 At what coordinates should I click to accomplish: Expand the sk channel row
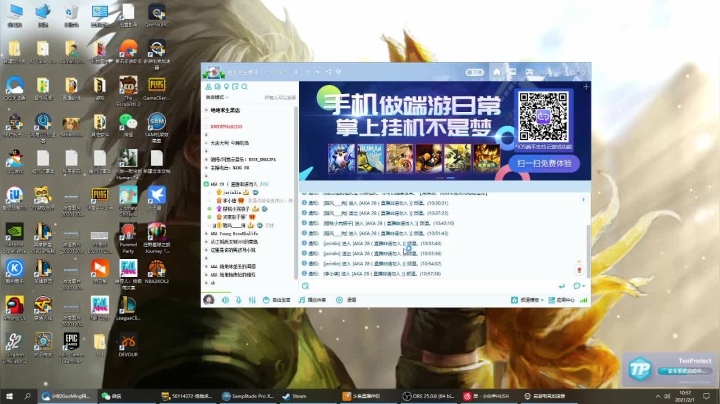click(x=206, y=283)
